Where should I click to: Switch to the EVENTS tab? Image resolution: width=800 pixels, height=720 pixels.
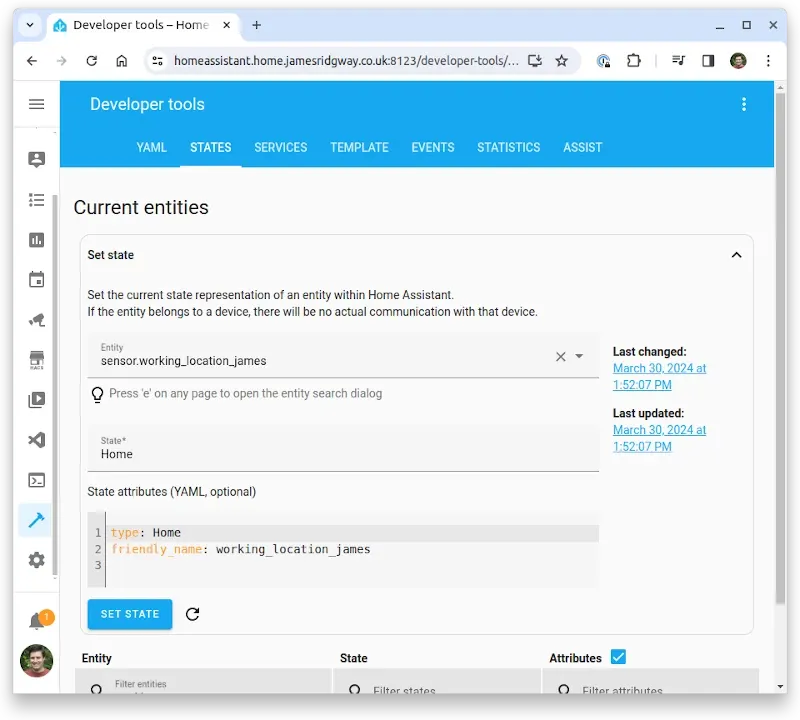pyautogui.click(x=433, y=147)
